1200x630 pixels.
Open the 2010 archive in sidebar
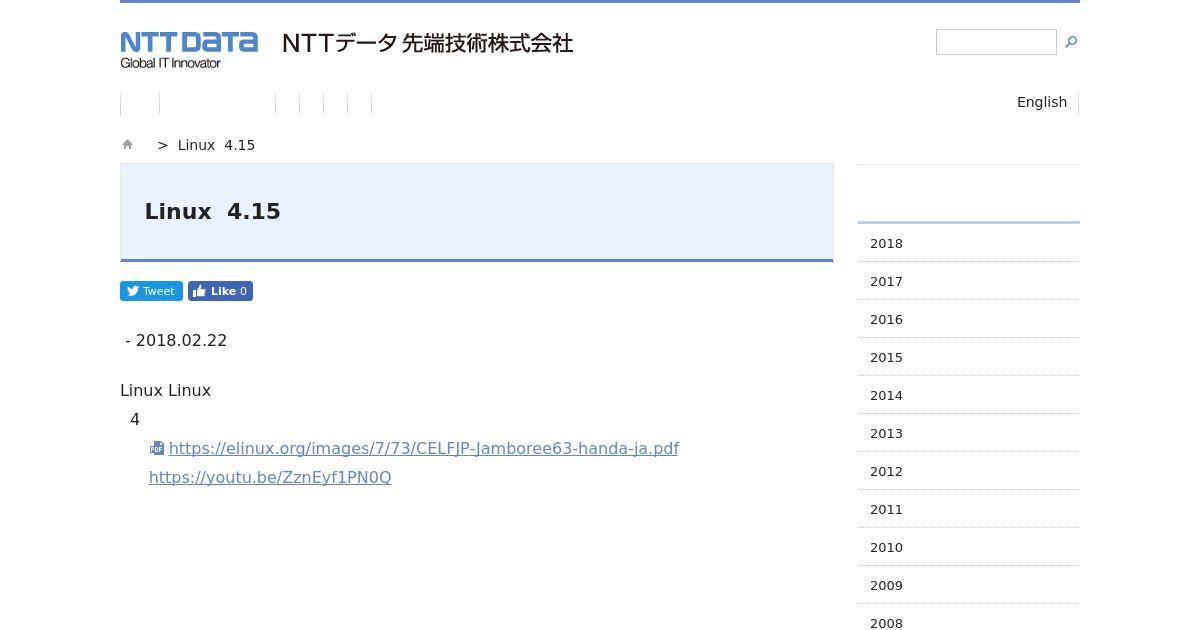[x=968, y=547]
